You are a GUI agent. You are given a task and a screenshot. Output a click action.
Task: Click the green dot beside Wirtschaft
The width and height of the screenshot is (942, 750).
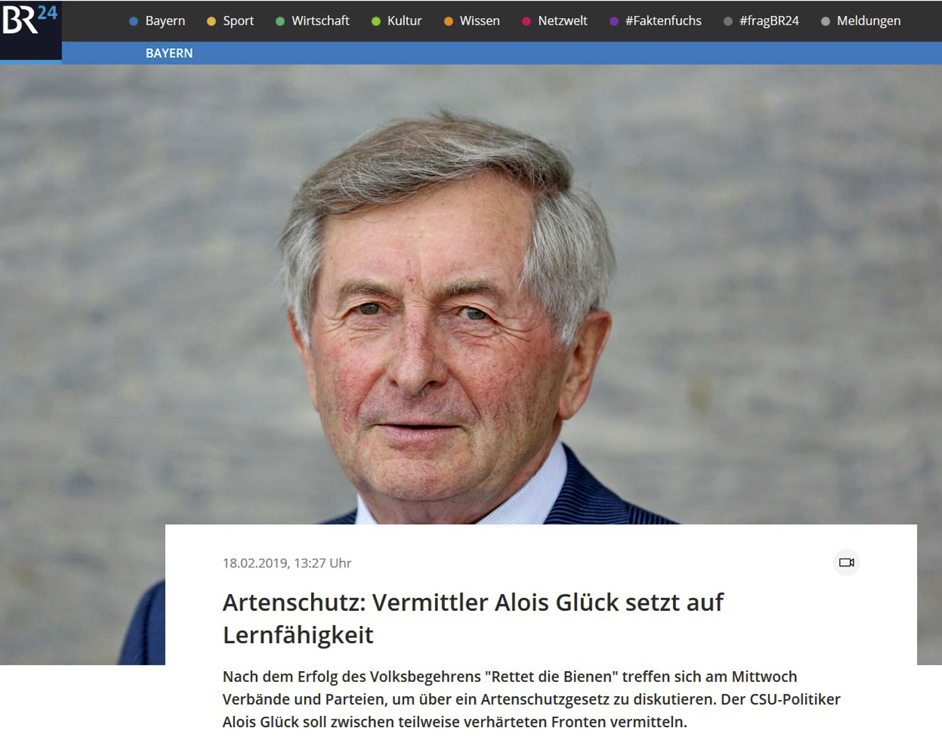pyautogui.click(x=280, y=21)
